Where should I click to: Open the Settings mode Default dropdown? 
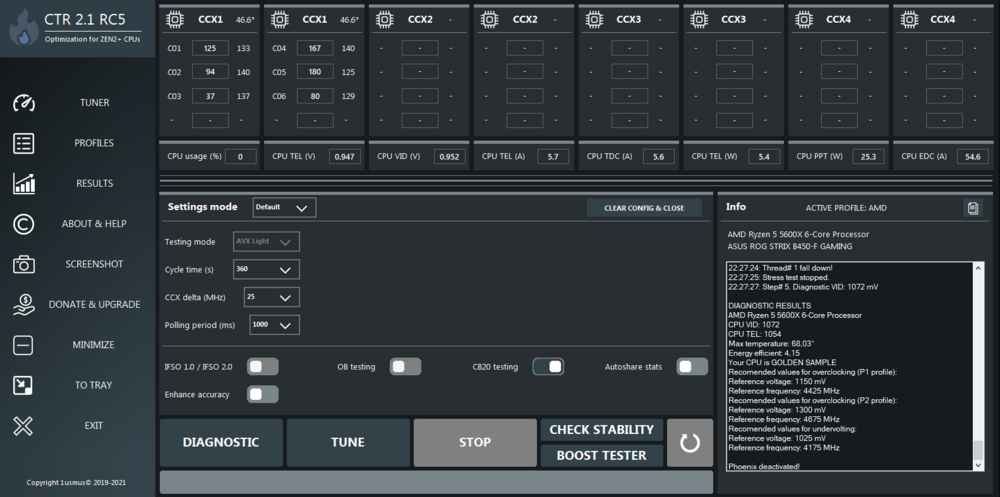pyautogui.click(x=284, y=207)
